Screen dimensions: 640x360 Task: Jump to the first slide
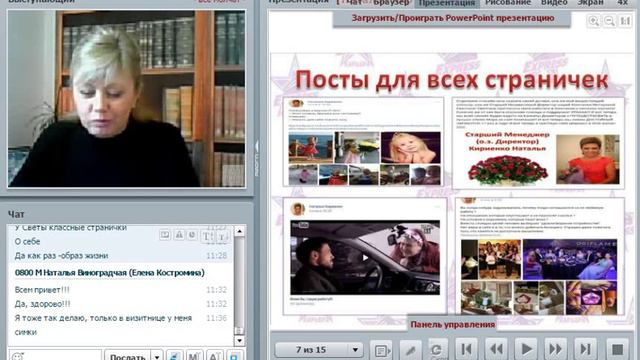(466, 349)
